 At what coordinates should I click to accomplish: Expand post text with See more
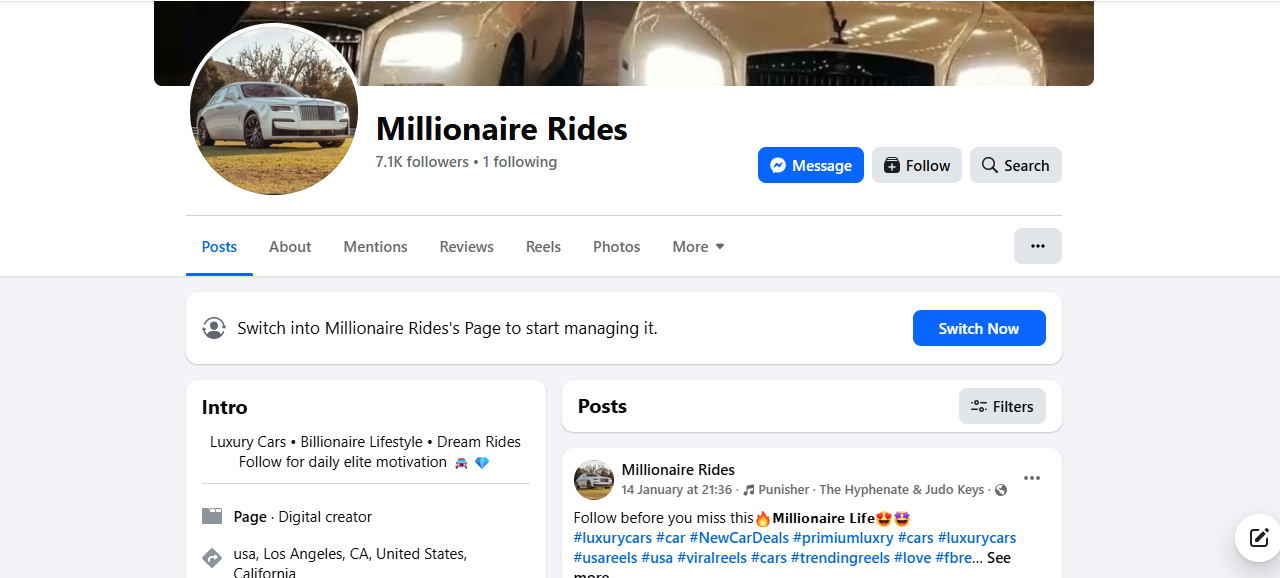(998, 558)
